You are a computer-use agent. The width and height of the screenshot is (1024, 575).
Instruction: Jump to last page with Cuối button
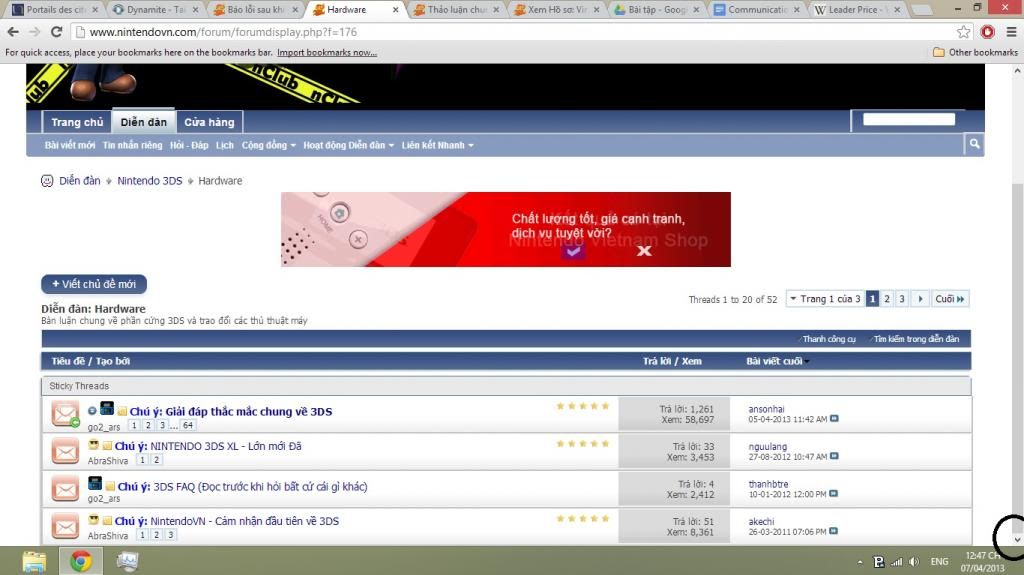[950, 299]
